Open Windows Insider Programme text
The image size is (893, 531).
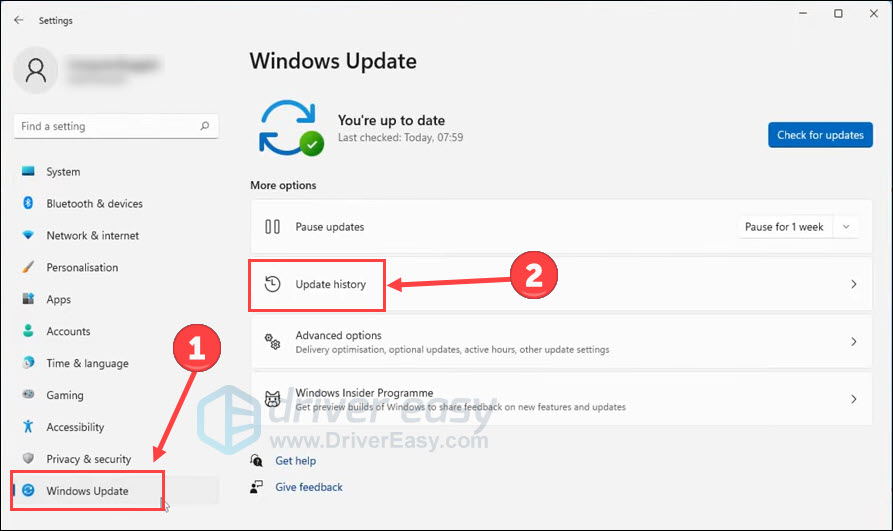point(364,393)
